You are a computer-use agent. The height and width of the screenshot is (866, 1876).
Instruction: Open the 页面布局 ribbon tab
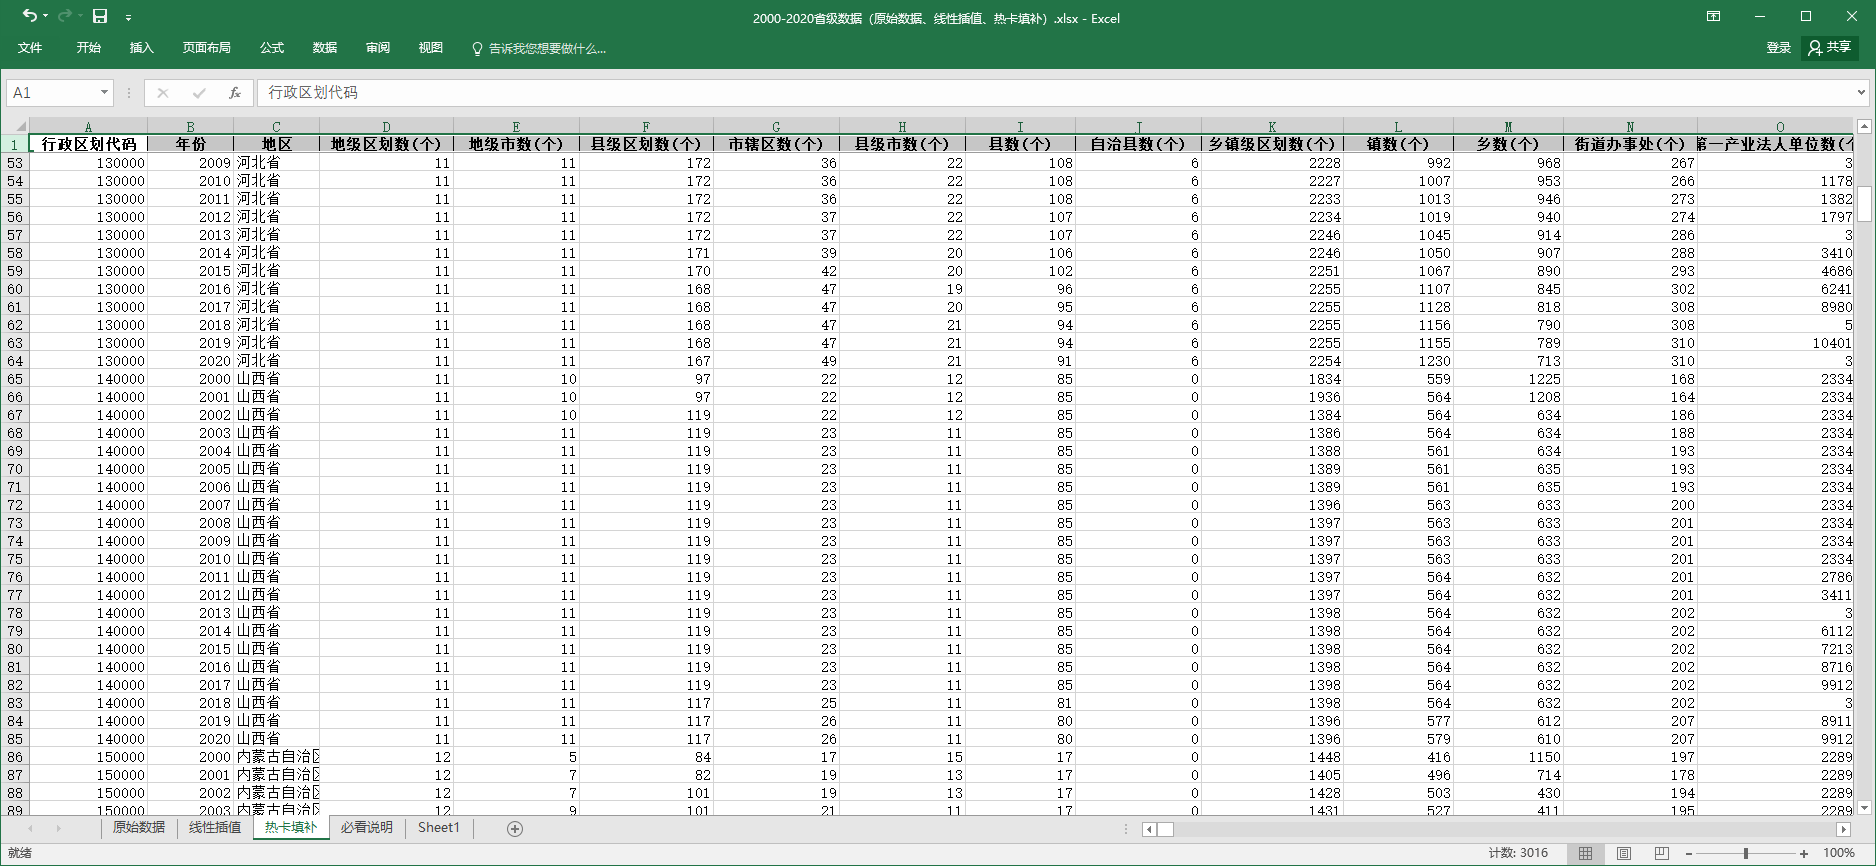(207, 48)
